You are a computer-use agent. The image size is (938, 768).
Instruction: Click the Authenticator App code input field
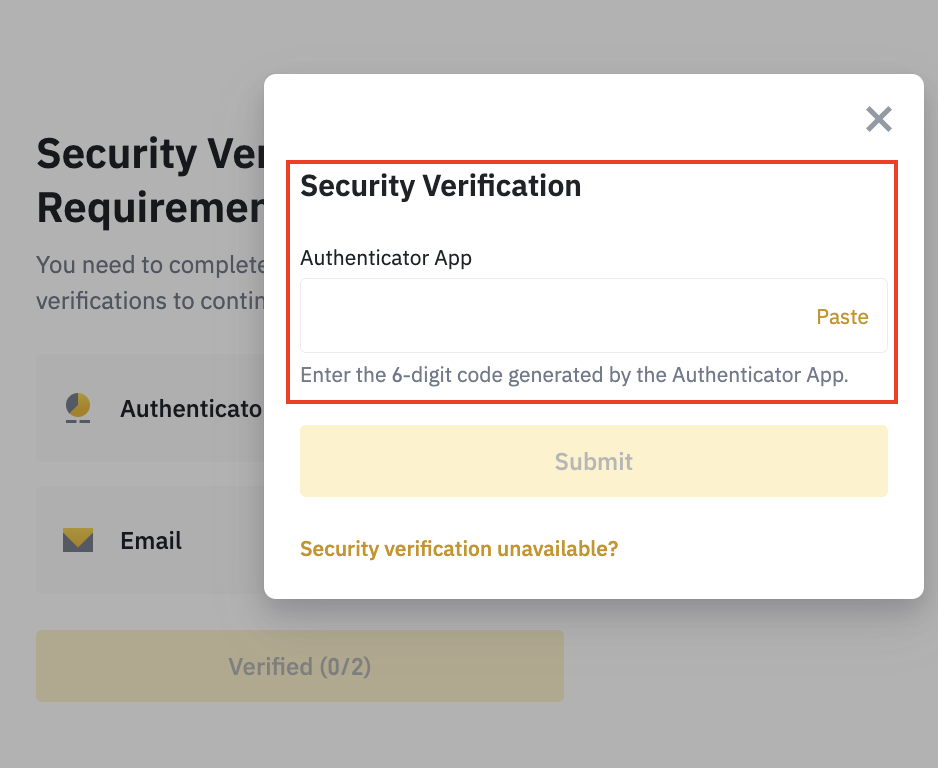(x=593, y=315)
